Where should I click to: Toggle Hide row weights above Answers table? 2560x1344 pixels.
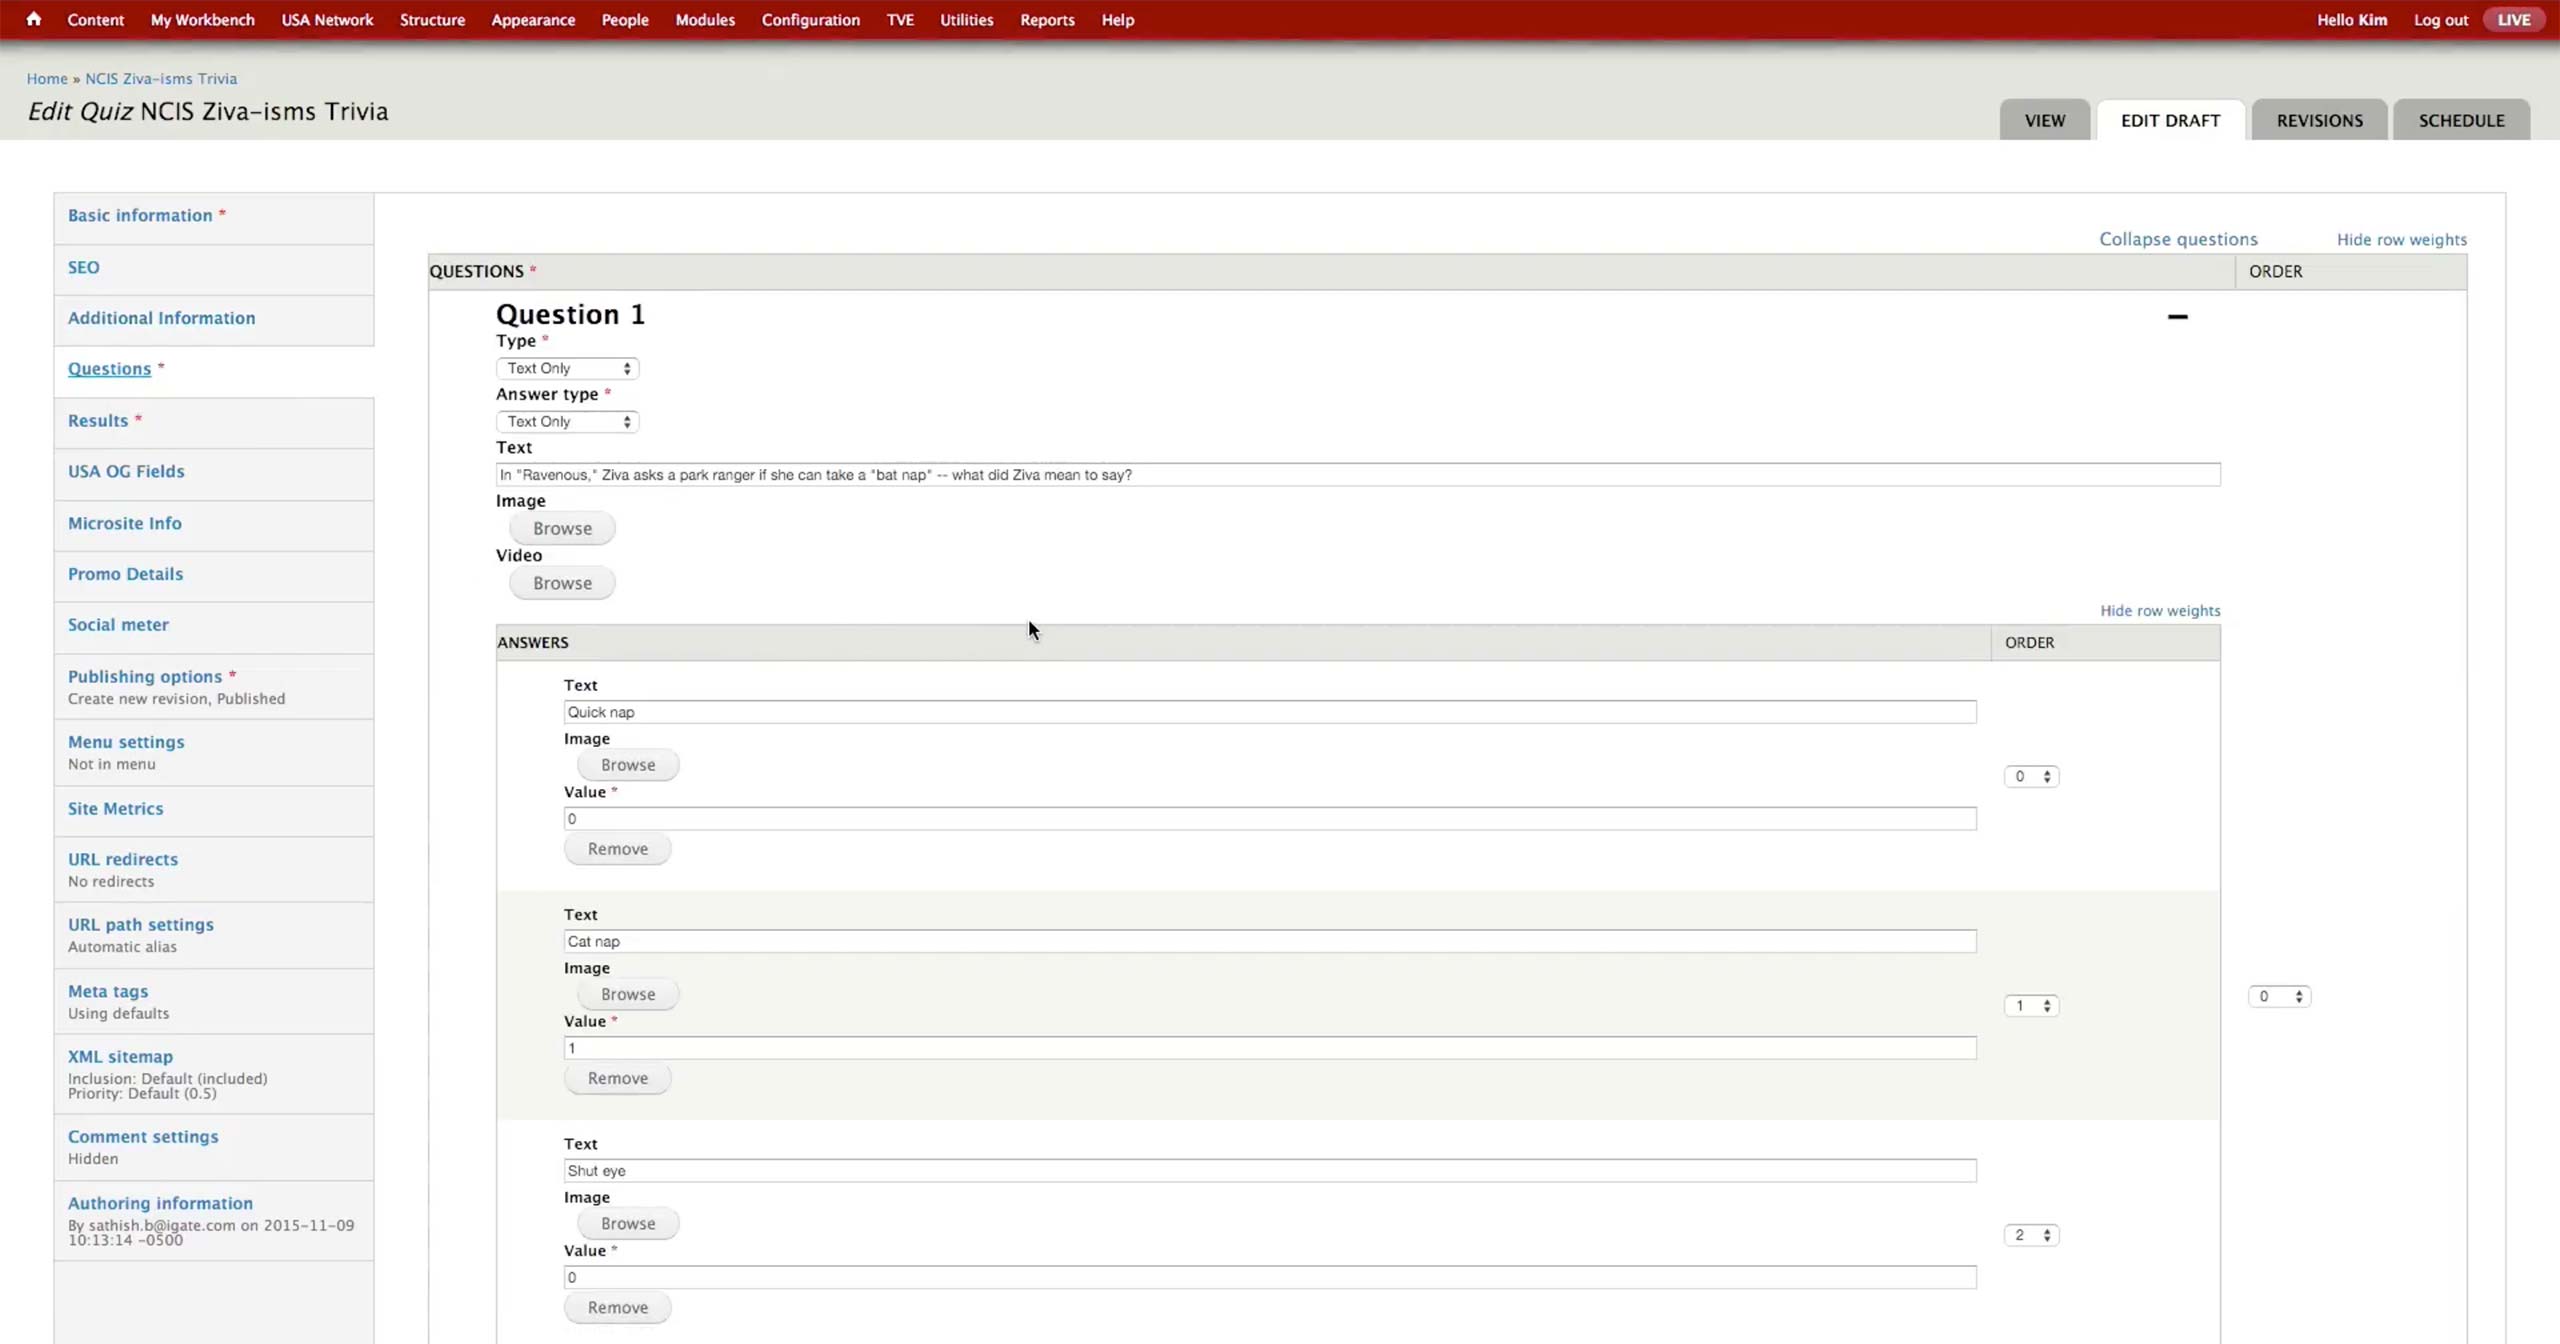(x=2159, y=610)
